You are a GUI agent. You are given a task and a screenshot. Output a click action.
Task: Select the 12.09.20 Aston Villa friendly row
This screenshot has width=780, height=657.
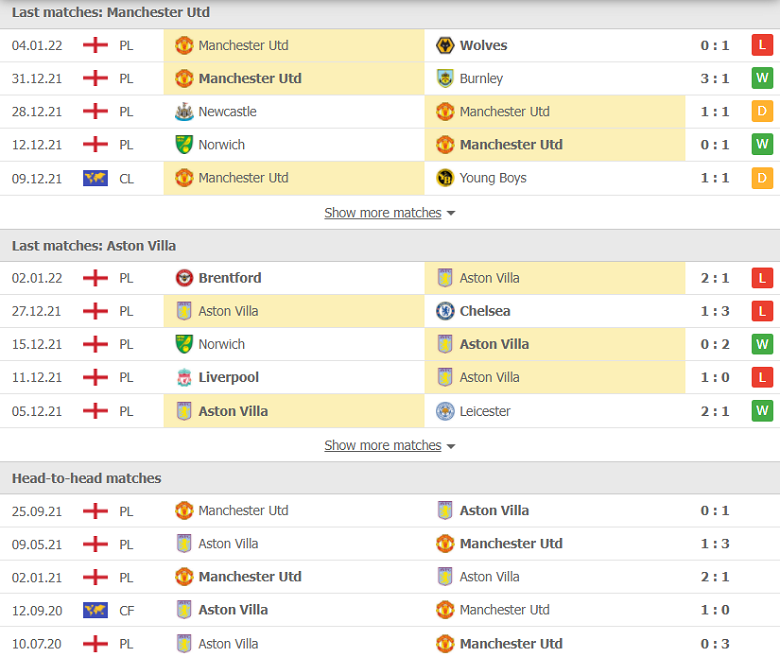coord(390,610)
